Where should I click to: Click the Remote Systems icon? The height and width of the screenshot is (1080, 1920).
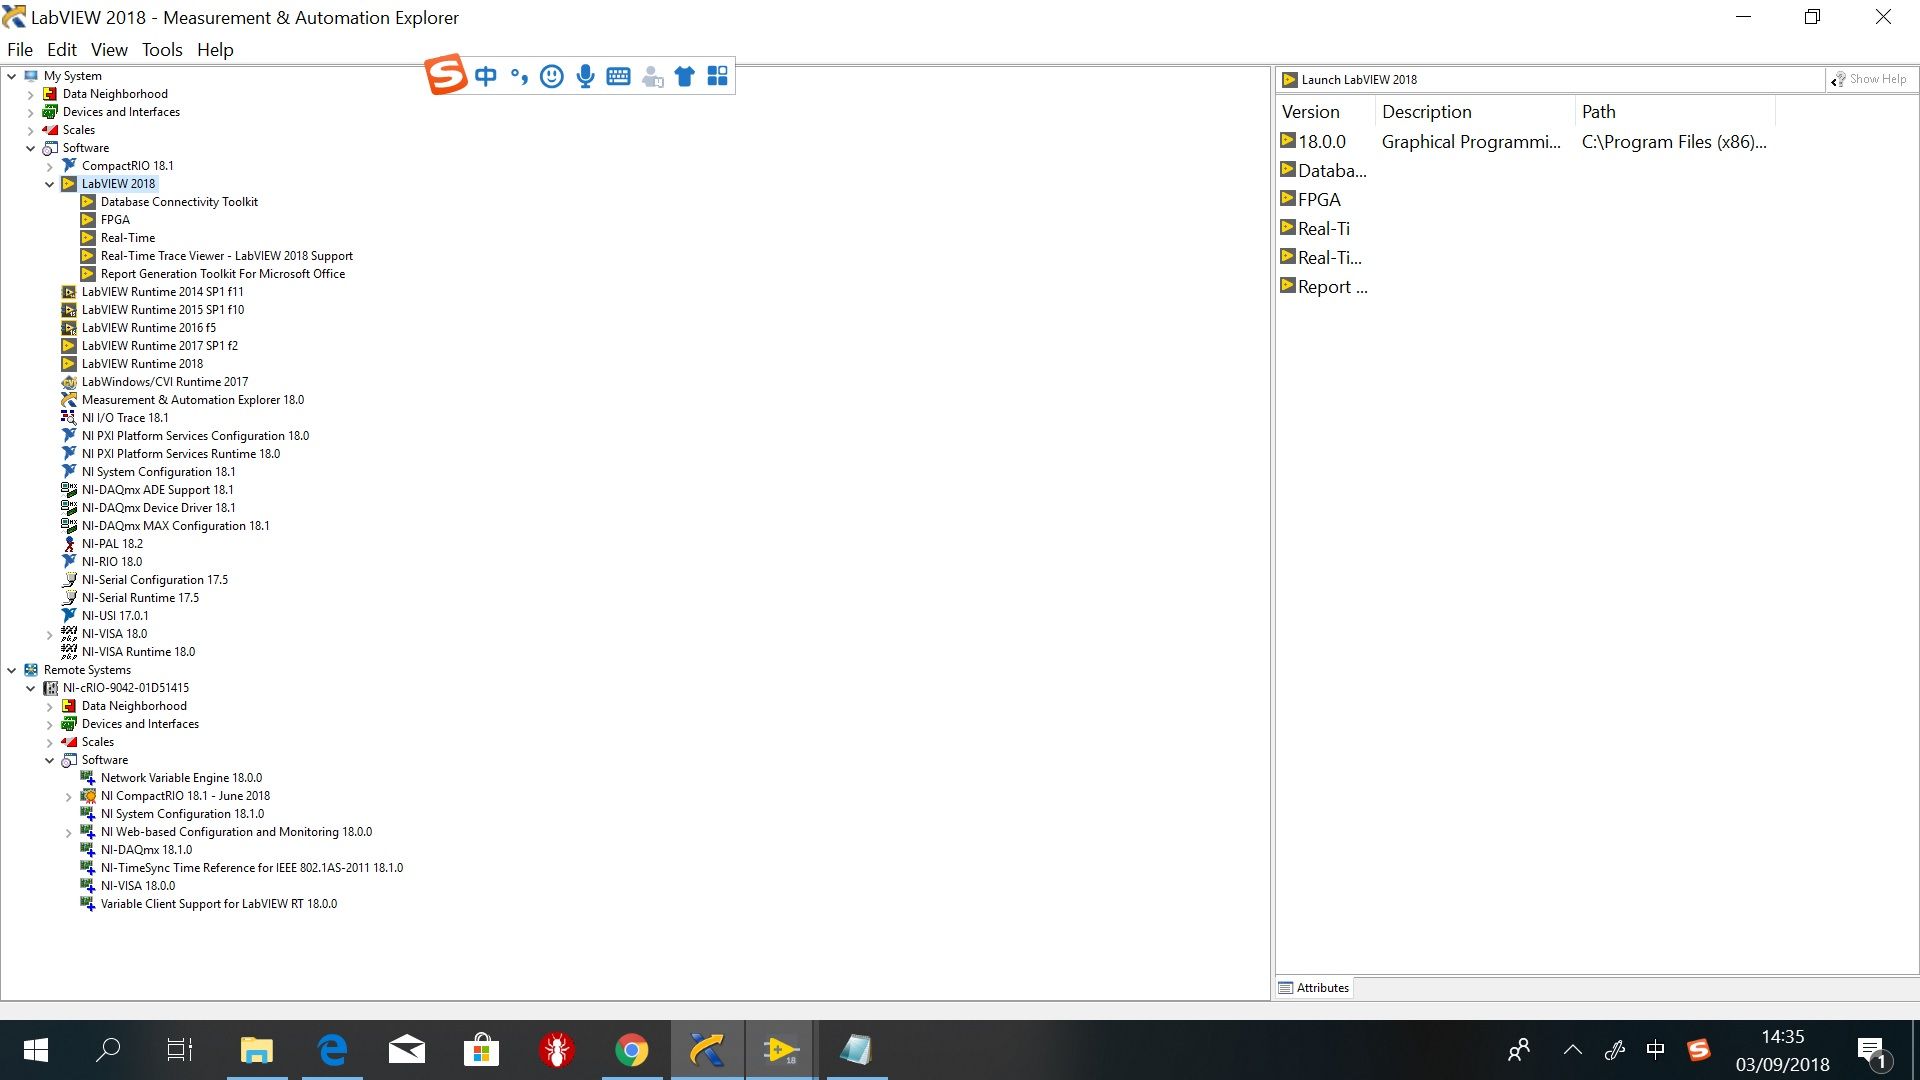[x=31, y=670]
